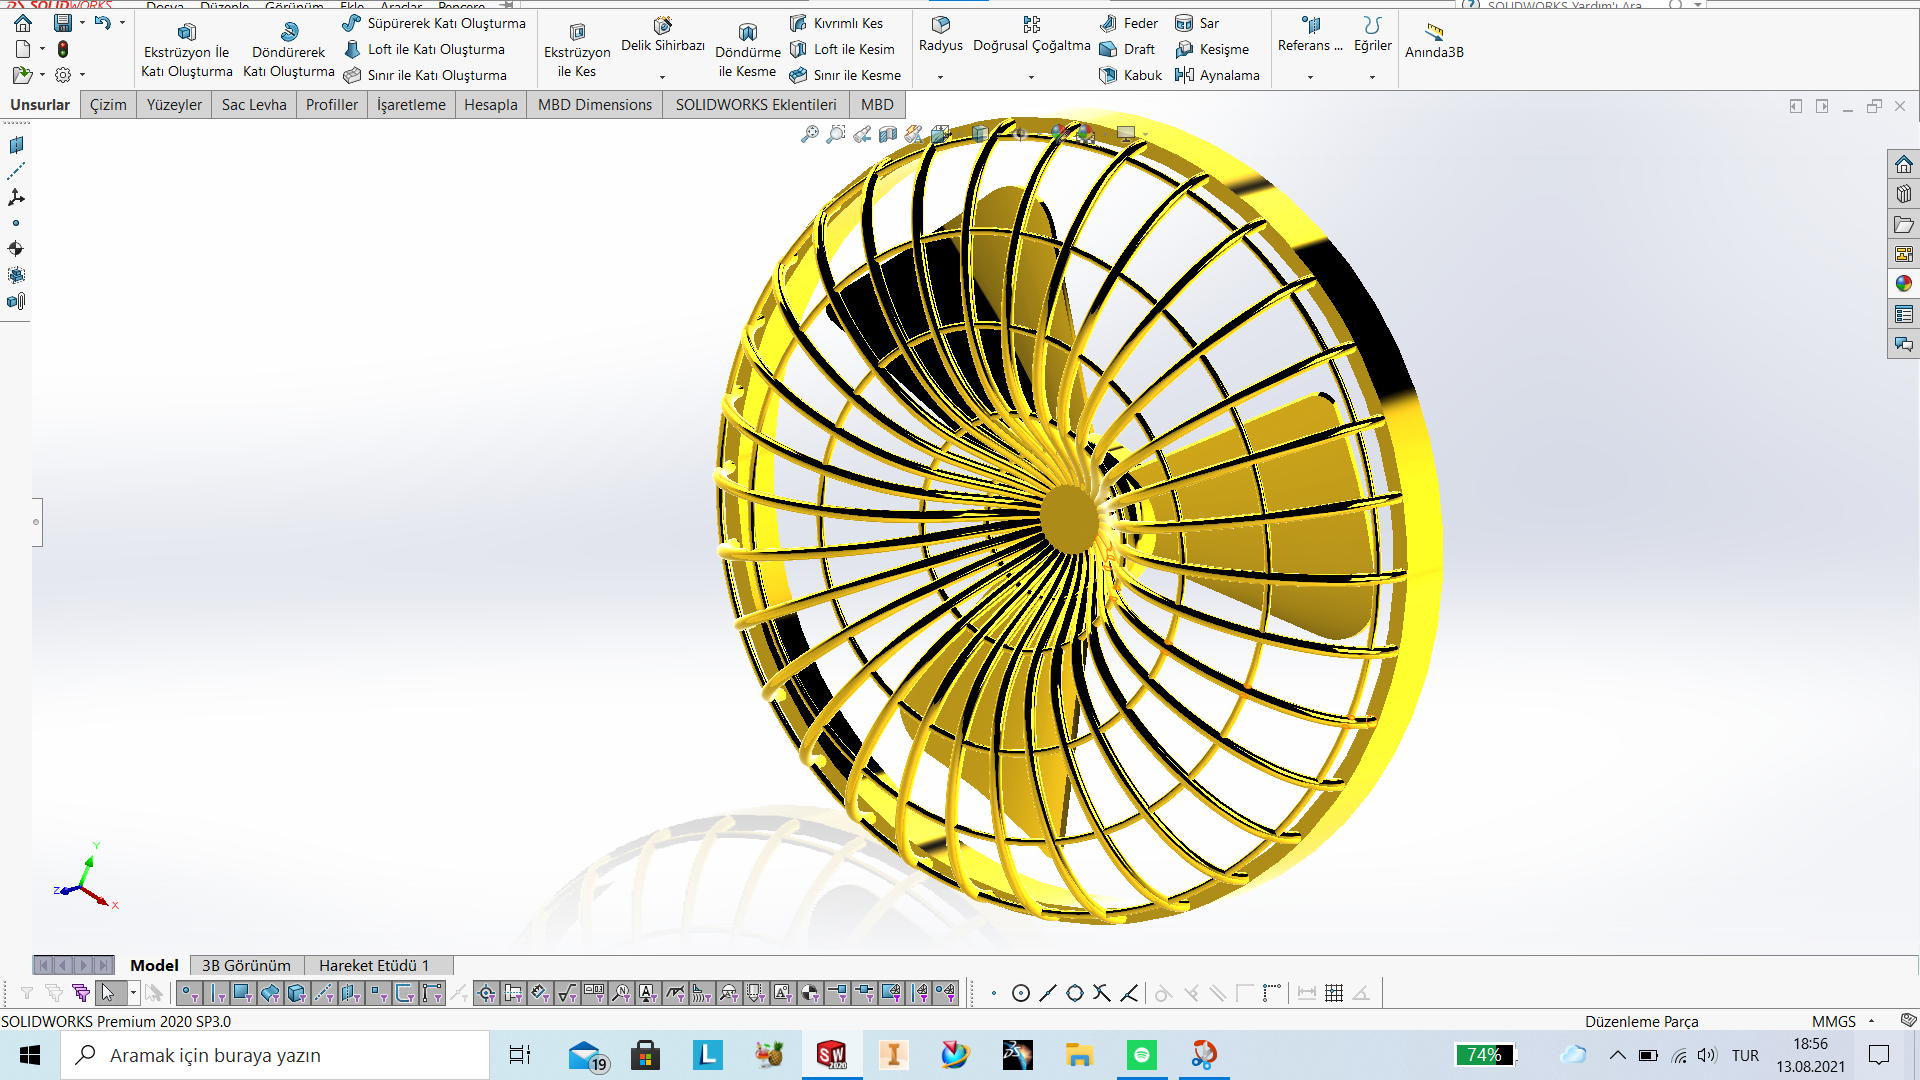Open Custom Properties task pane icon
The width and height of the screenshot is (1920, 1080).
click(x=1904, y=314)
